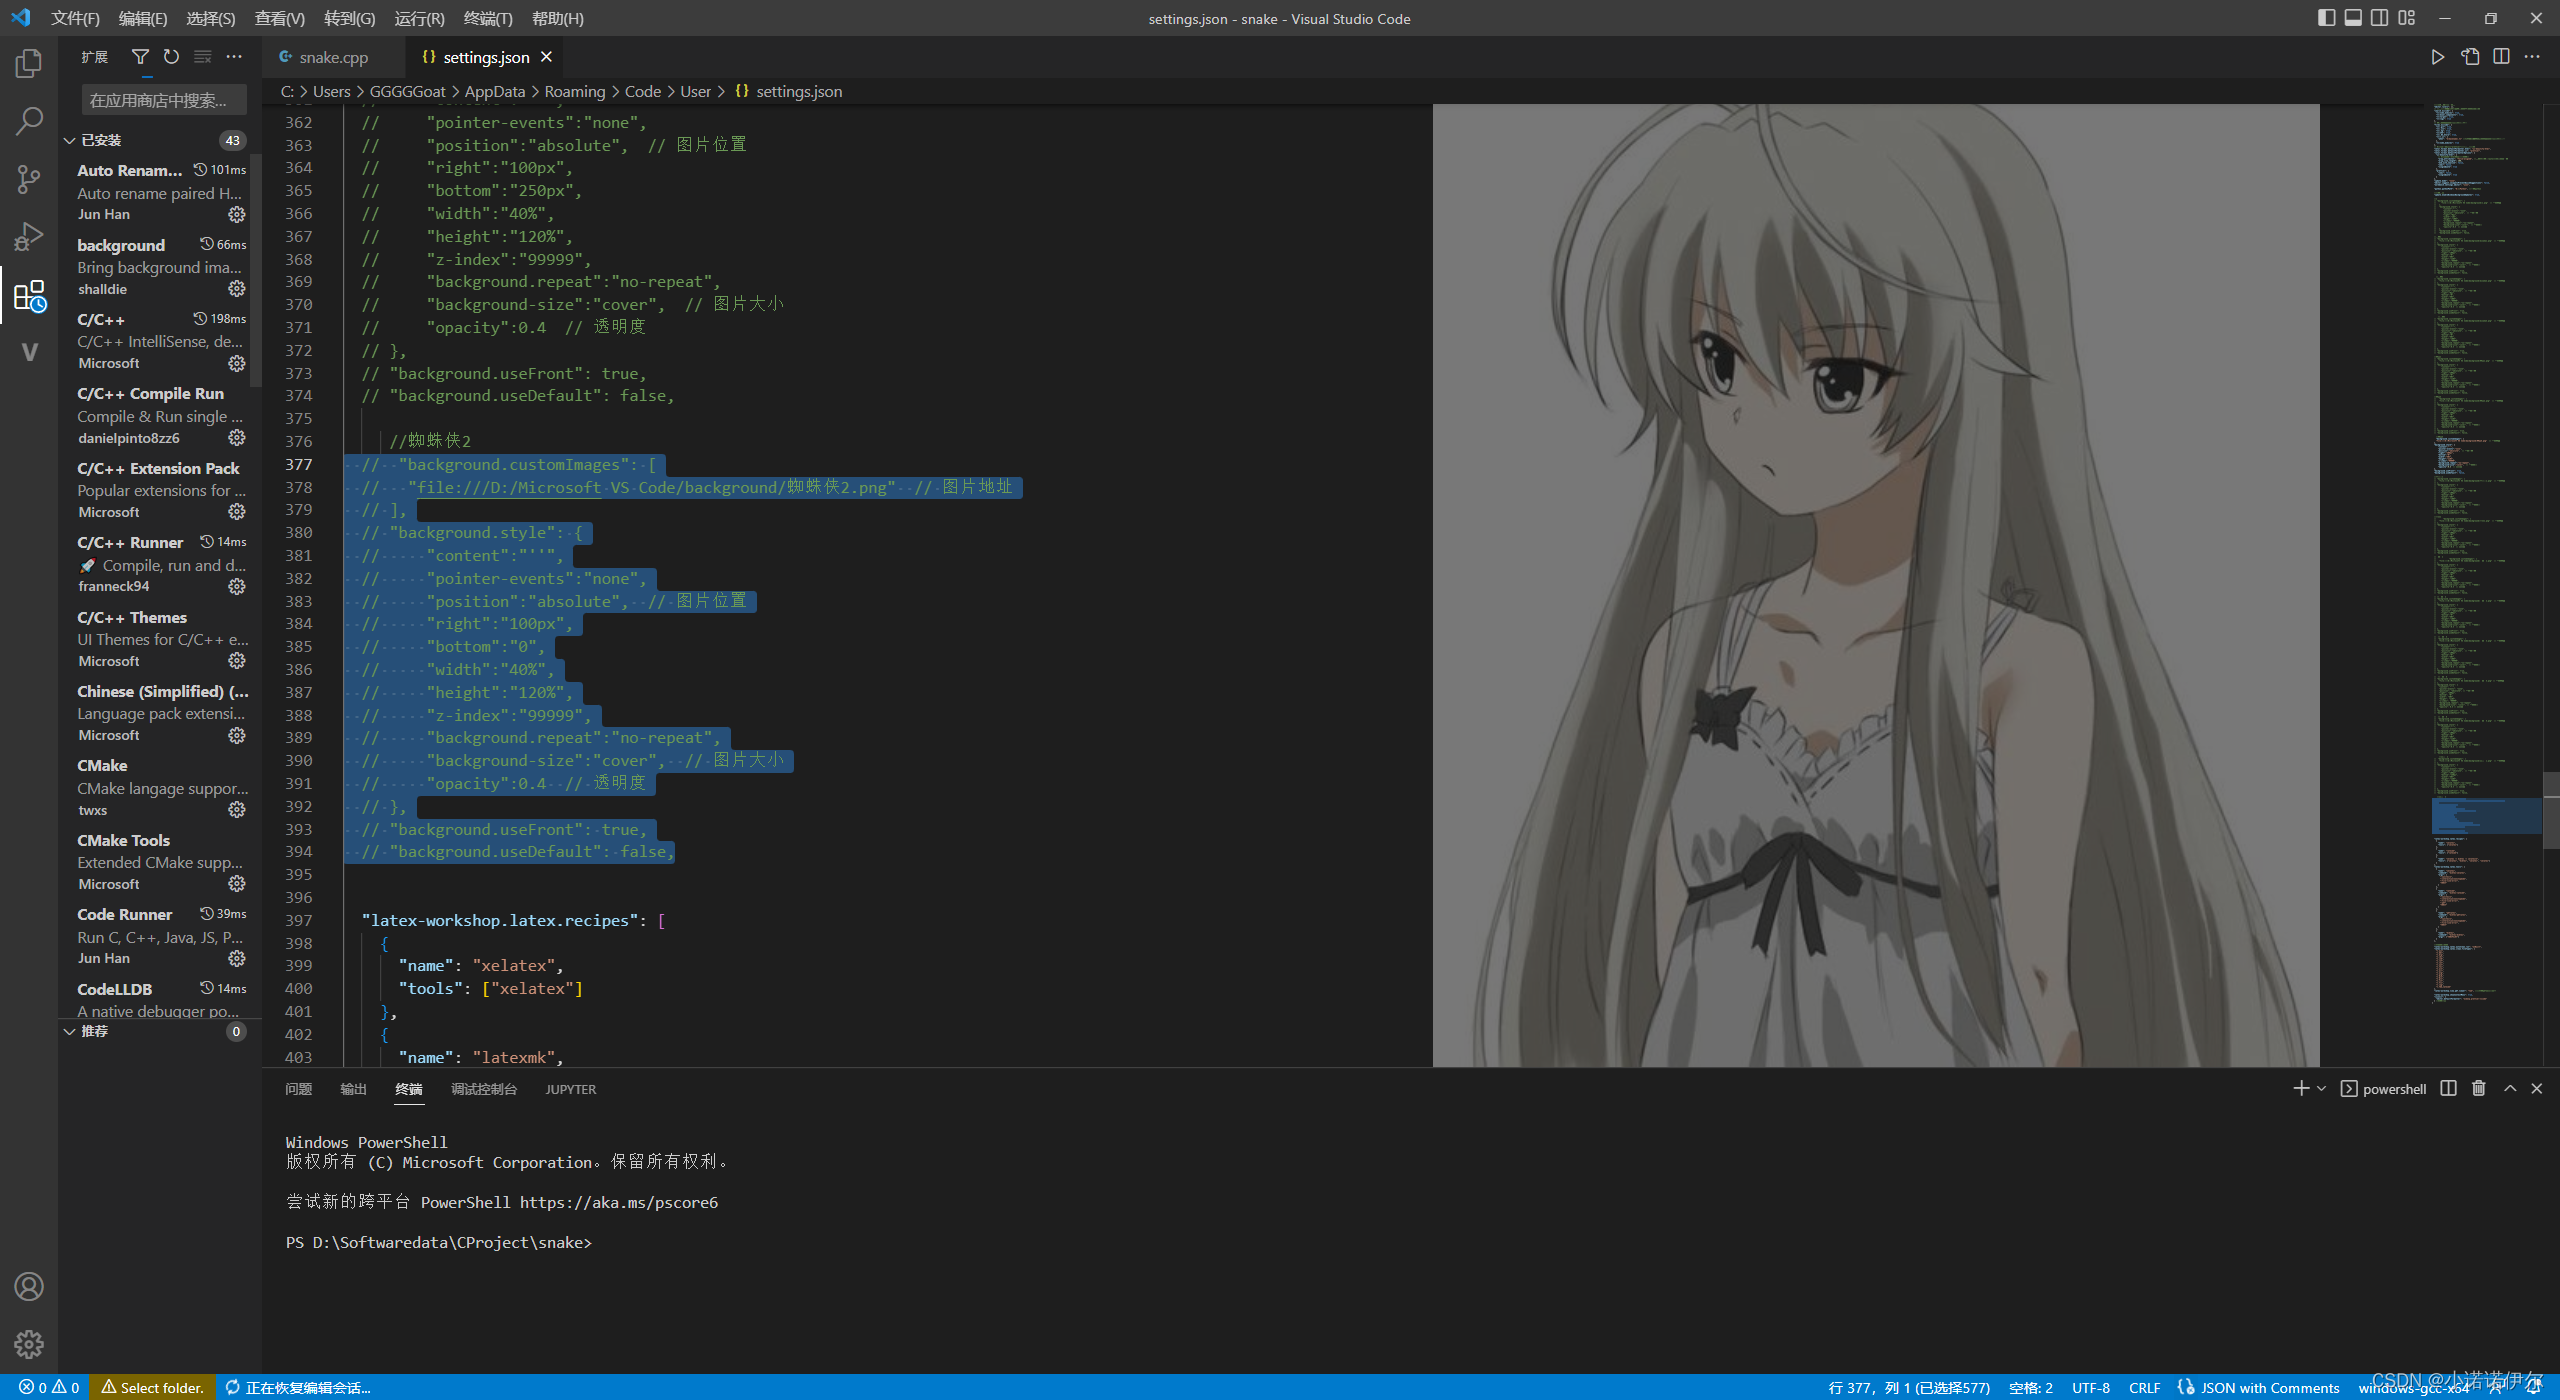Image resolution: width=2560 pixels, height=1400 pixels.
Task: Change language mode via JSON with Comments
Action: point(2265,1387)
